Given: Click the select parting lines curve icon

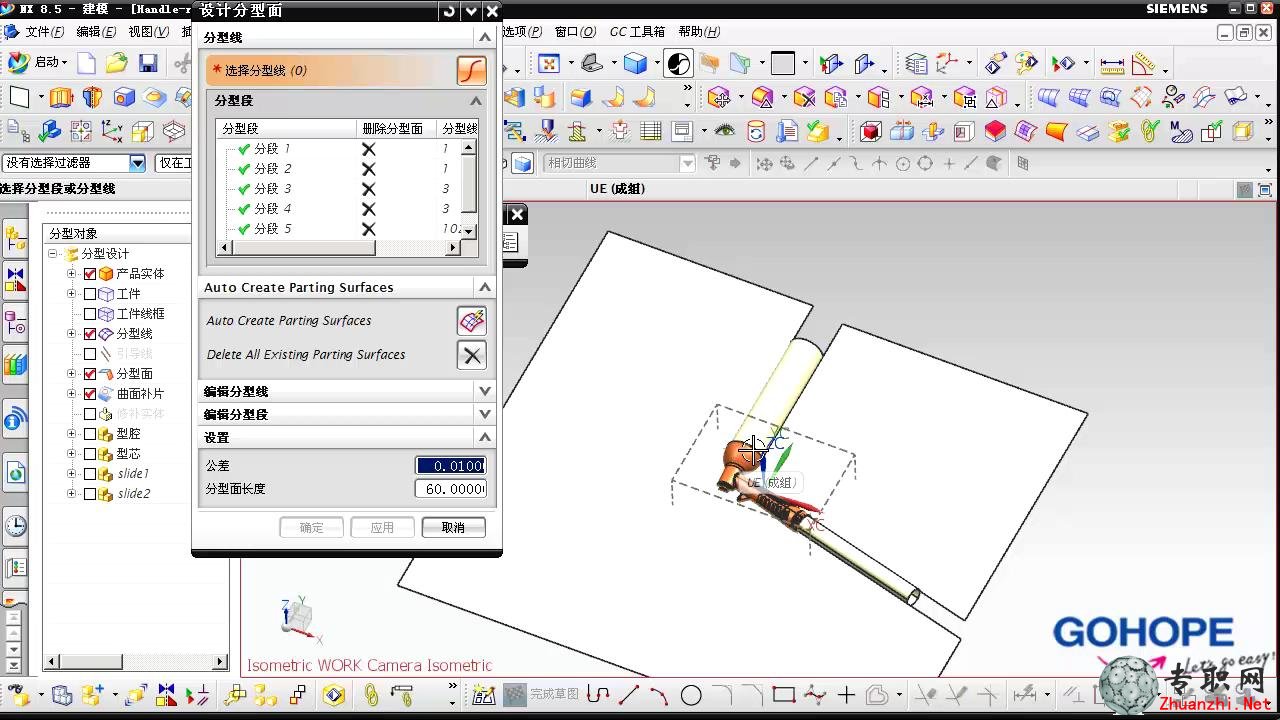Looking at the screenshot, I should point(471,70).
